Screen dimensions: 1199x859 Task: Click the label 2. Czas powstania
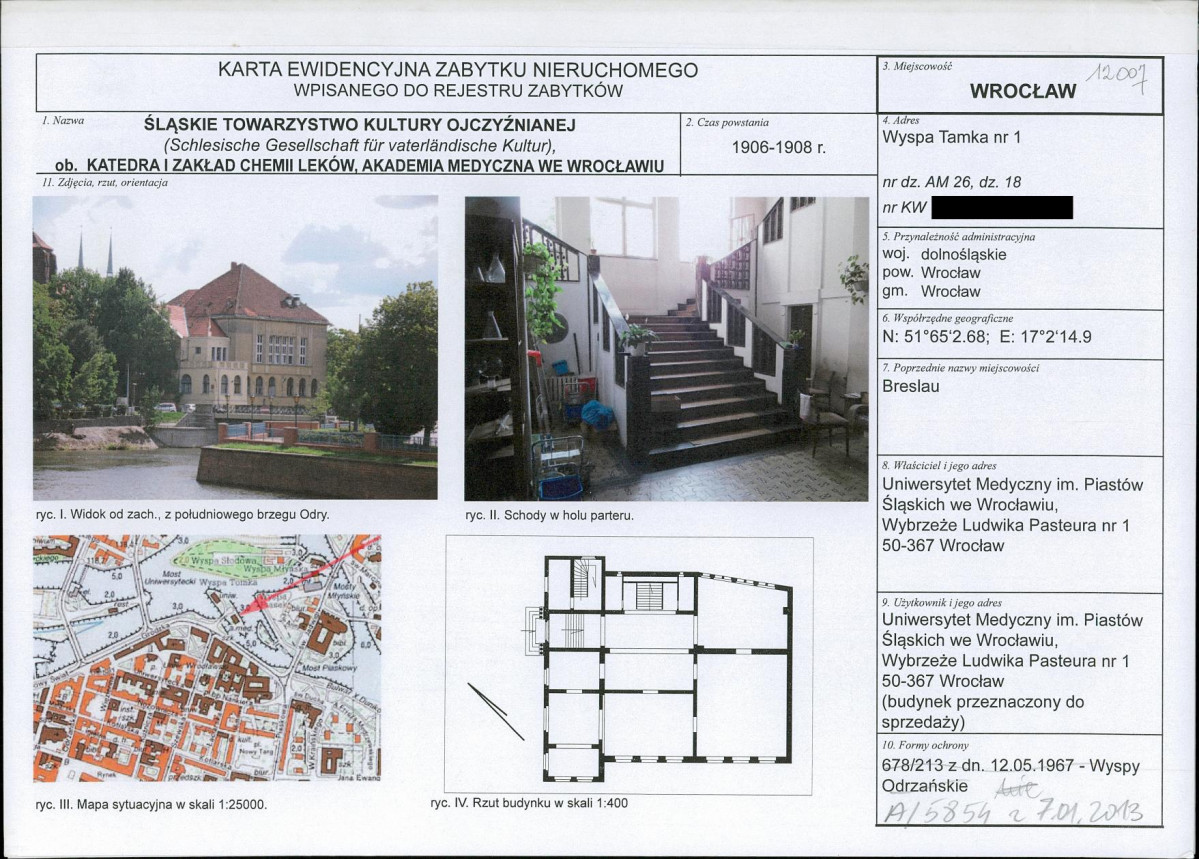point(727,122)
